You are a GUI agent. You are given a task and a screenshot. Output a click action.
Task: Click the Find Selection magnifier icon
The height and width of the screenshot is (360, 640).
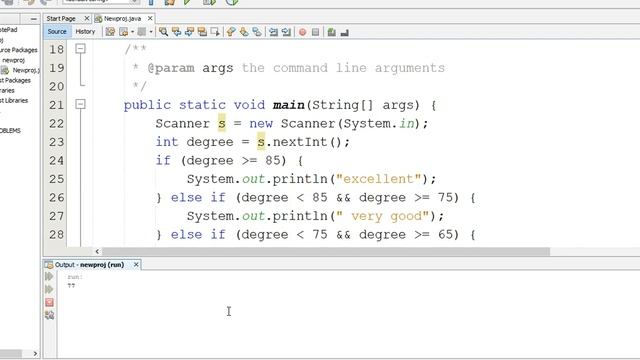point(163,32)
